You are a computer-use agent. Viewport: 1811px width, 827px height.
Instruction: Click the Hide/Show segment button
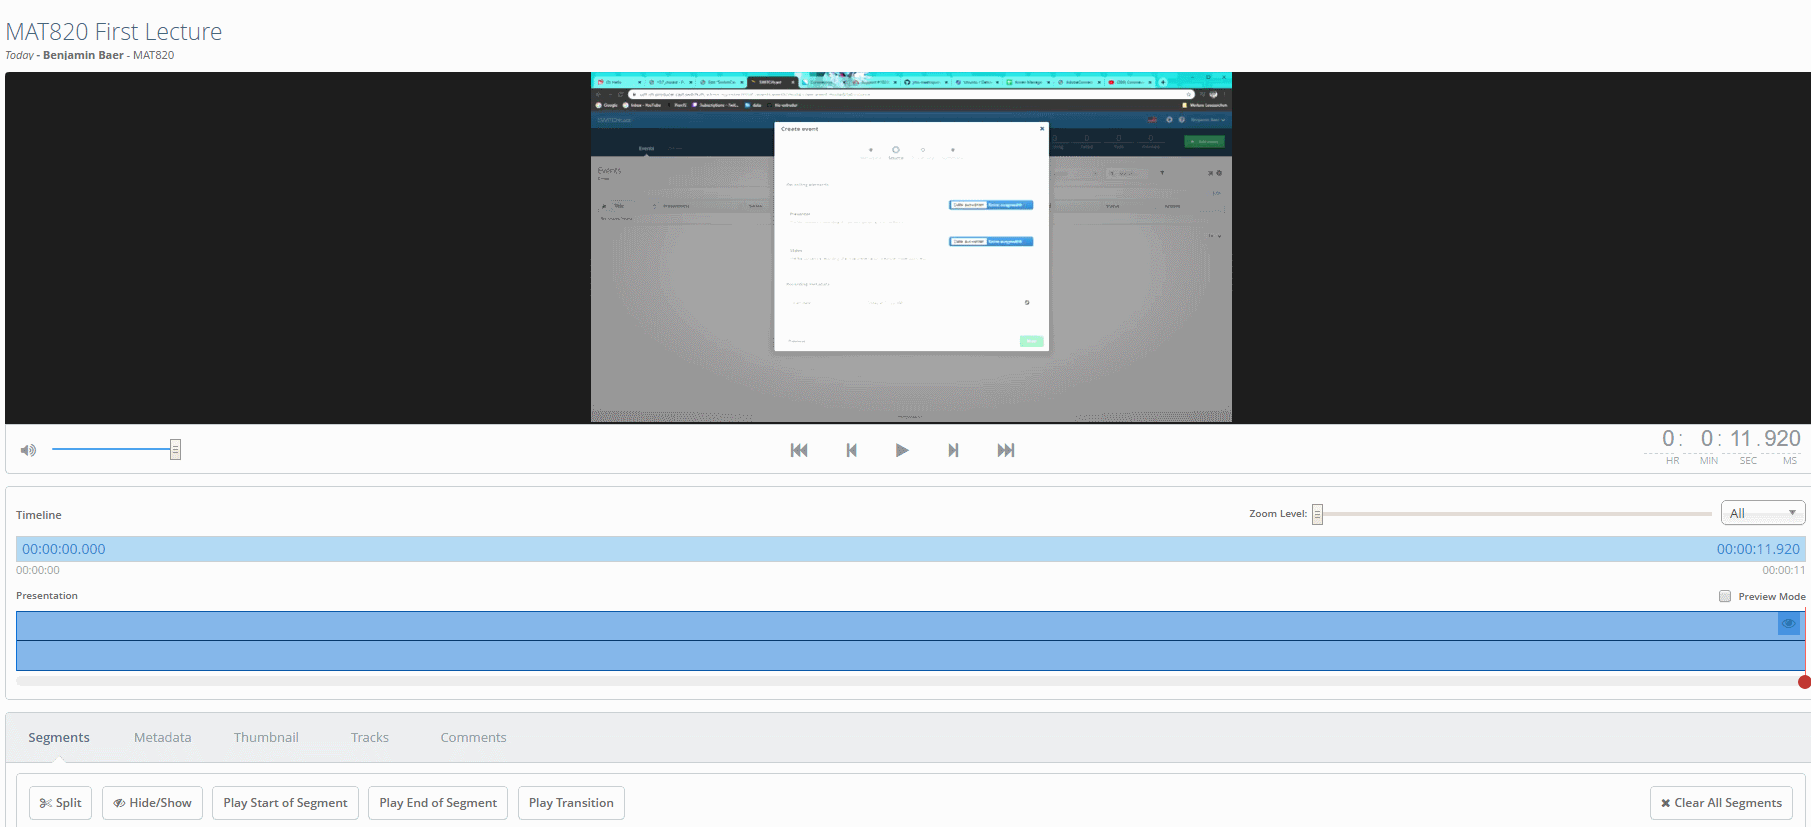(152, 803)
